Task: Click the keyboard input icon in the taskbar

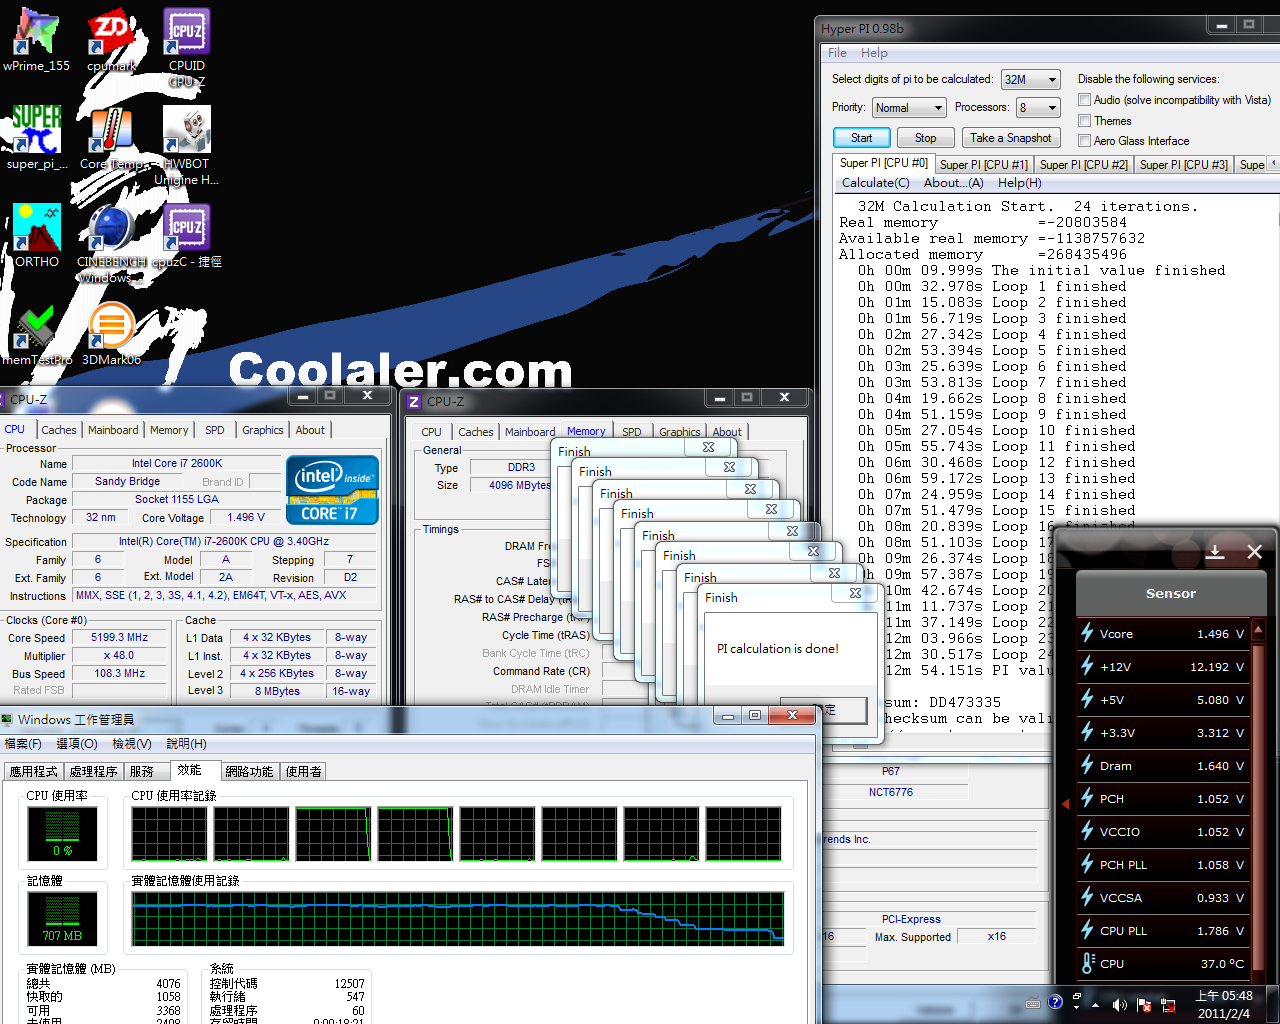Action: 1033,1003
